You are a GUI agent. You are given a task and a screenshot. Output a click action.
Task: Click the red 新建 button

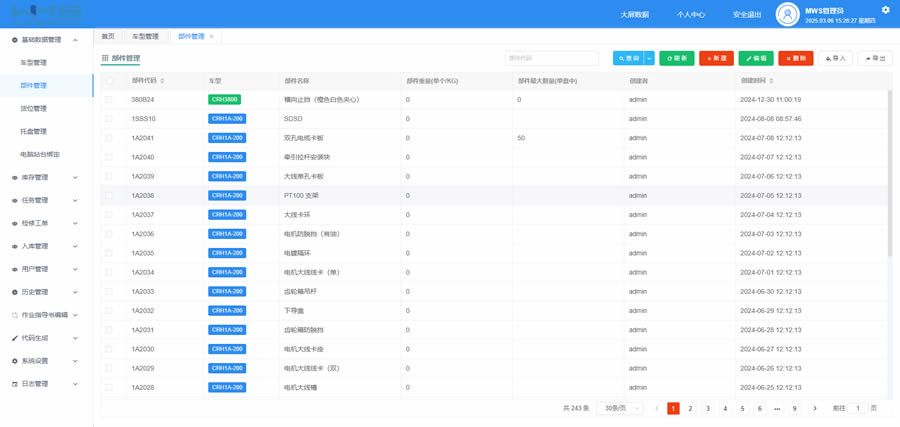[716, 58]
